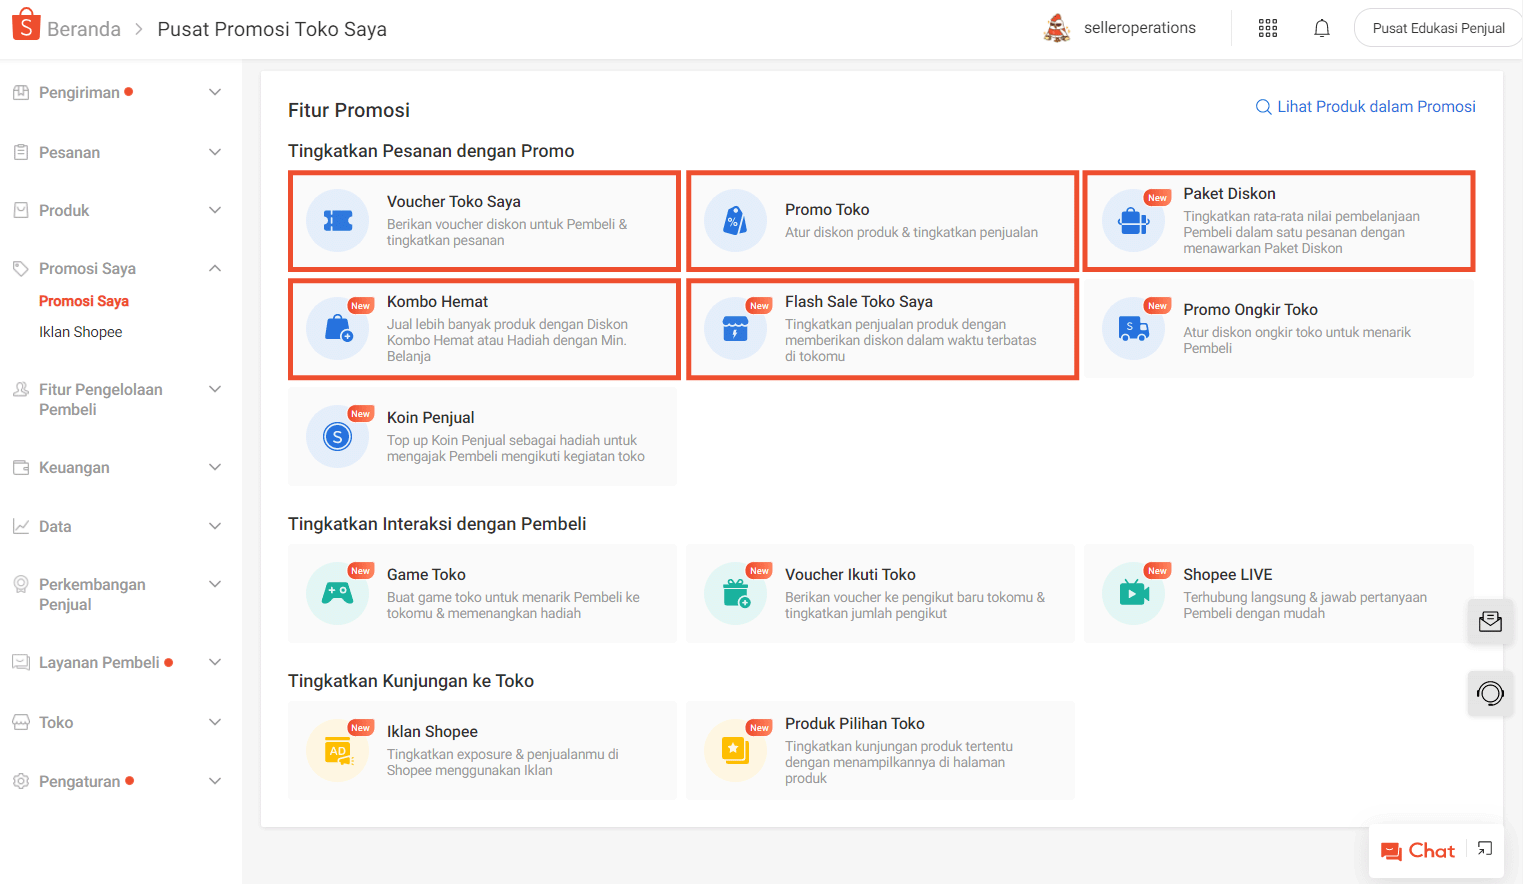Expand the Pengiriman sidebar section
Image resolution: width=1523 pixels, height=884 pixels.
pyautogui.click(x=214, y=92)
